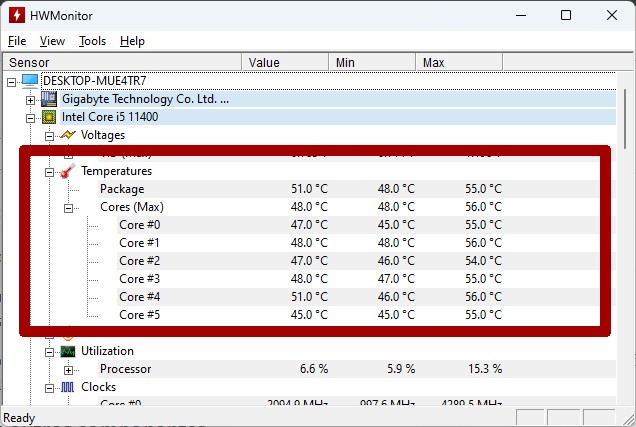Collapse the Utilization section
The height and width of the screenshot is (427, 636).
coord(49,352)
